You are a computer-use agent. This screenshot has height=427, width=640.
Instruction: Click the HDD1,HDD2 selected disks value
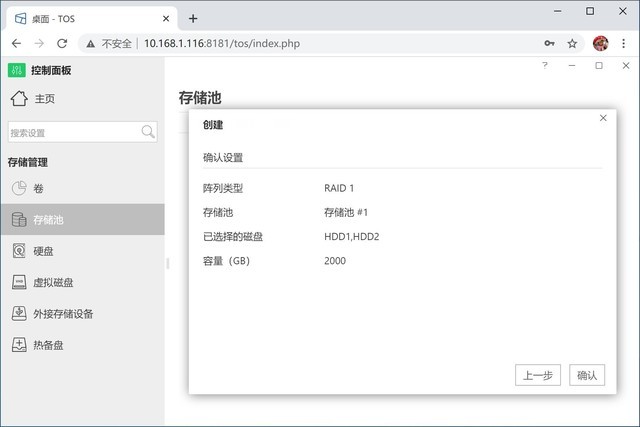tap(351, 236)
